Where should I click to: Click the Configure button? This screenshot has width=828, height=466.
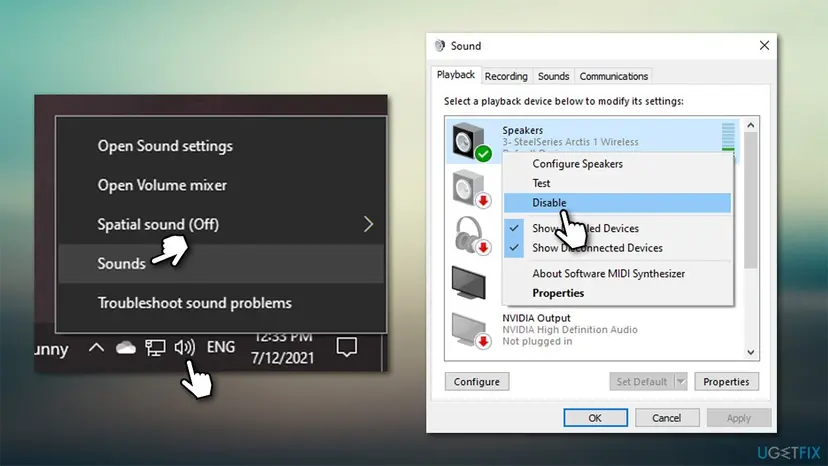pyautogui.click(x=477, y=381)
